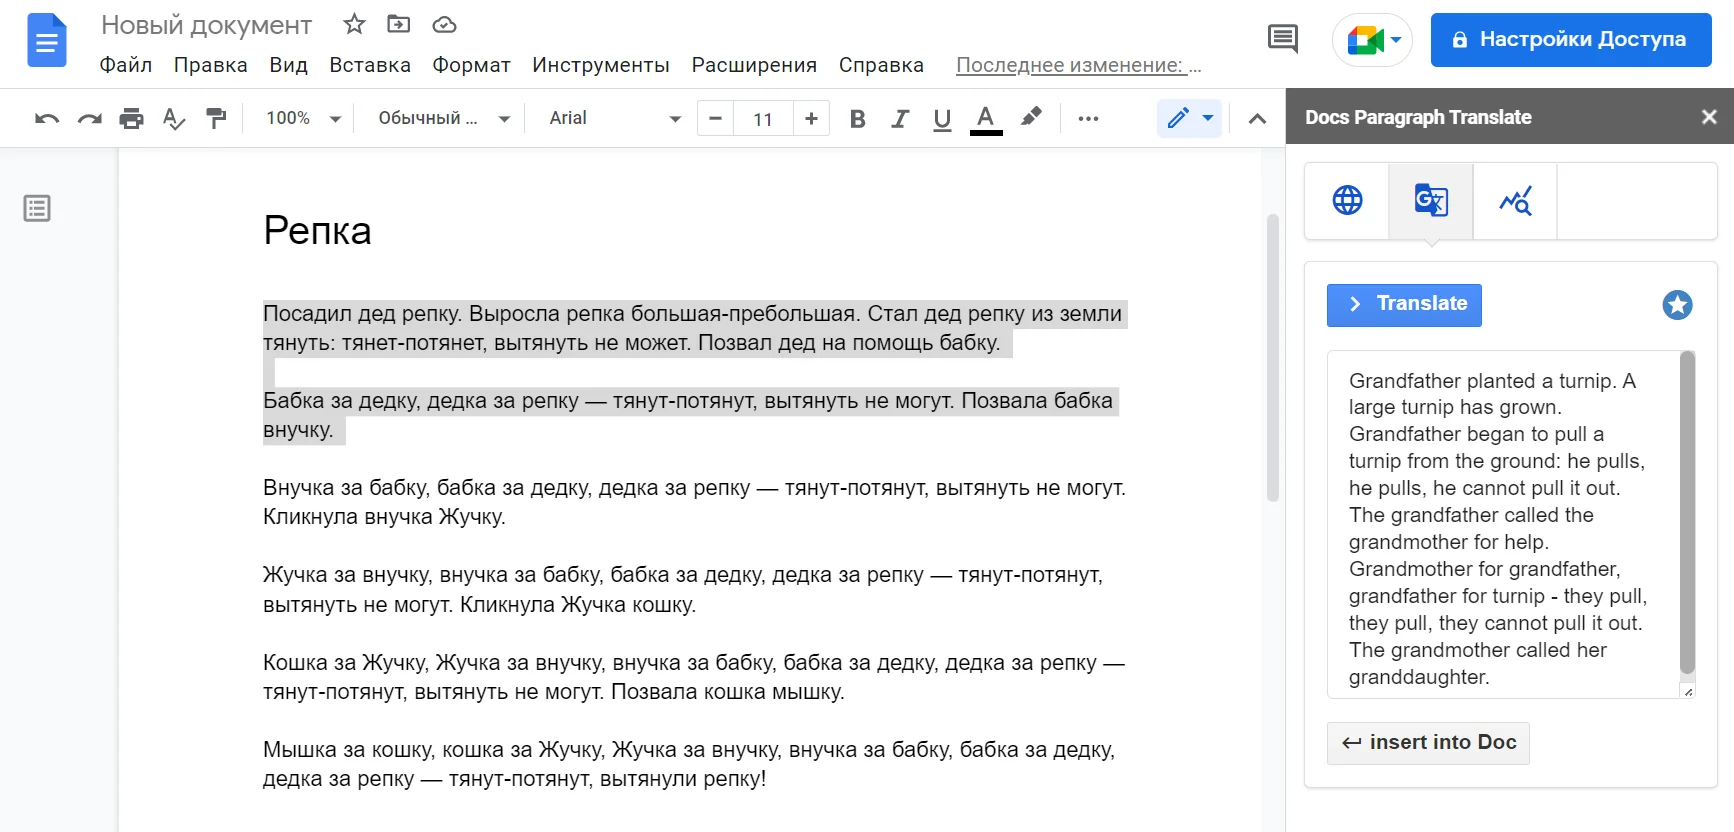Click the insert into Doc button
The height and width of the screenshot is (832, 1734).
[x=1428, y=743]
